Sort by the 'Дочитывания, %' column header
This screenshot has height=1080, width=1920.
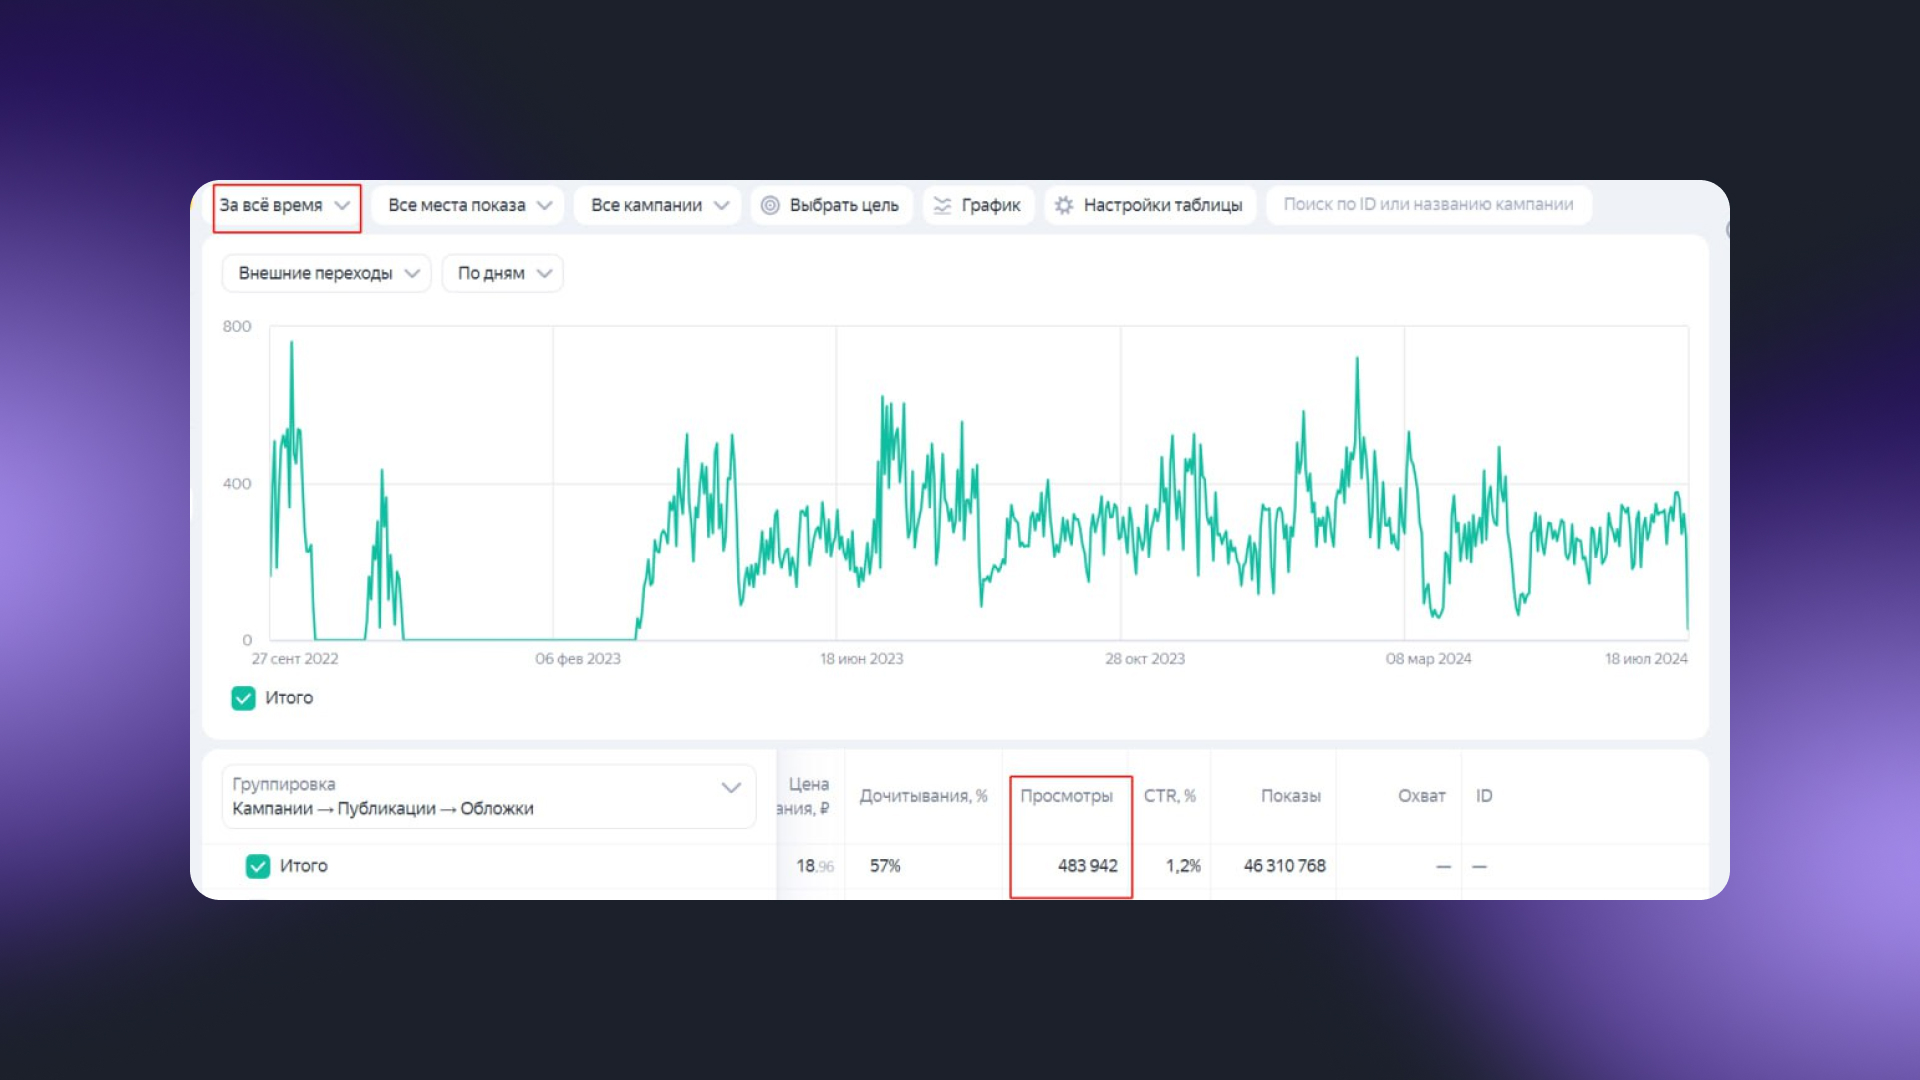923,797
